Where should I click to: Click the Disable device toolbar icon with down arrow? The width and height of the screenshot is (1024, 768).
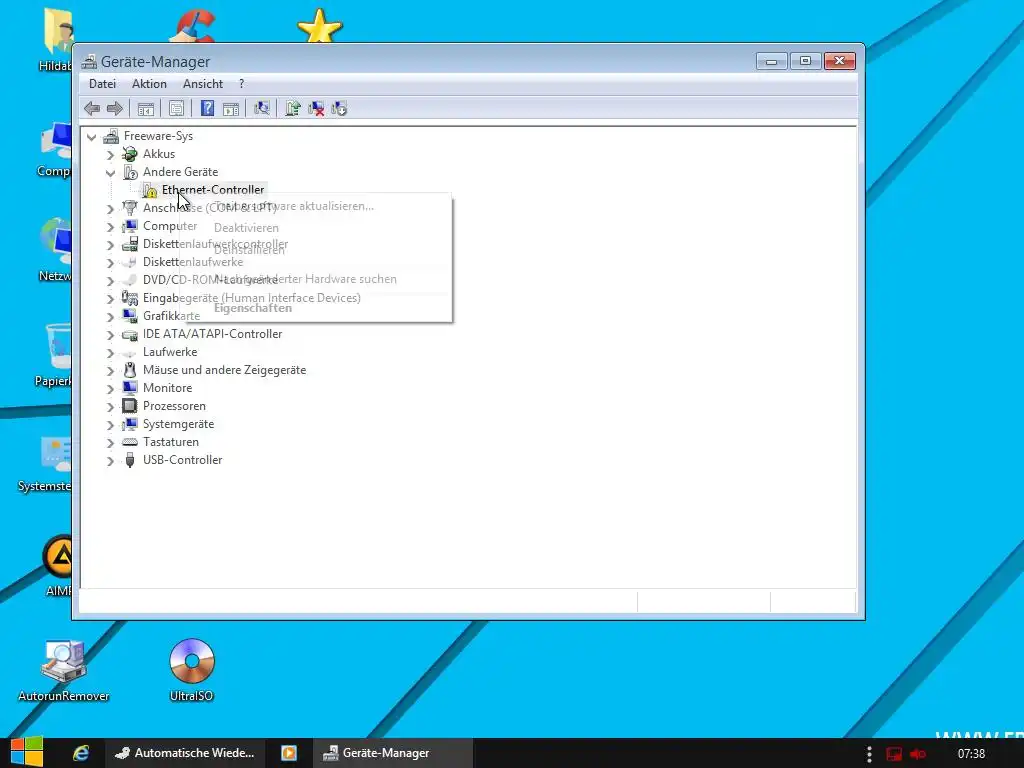339,108
